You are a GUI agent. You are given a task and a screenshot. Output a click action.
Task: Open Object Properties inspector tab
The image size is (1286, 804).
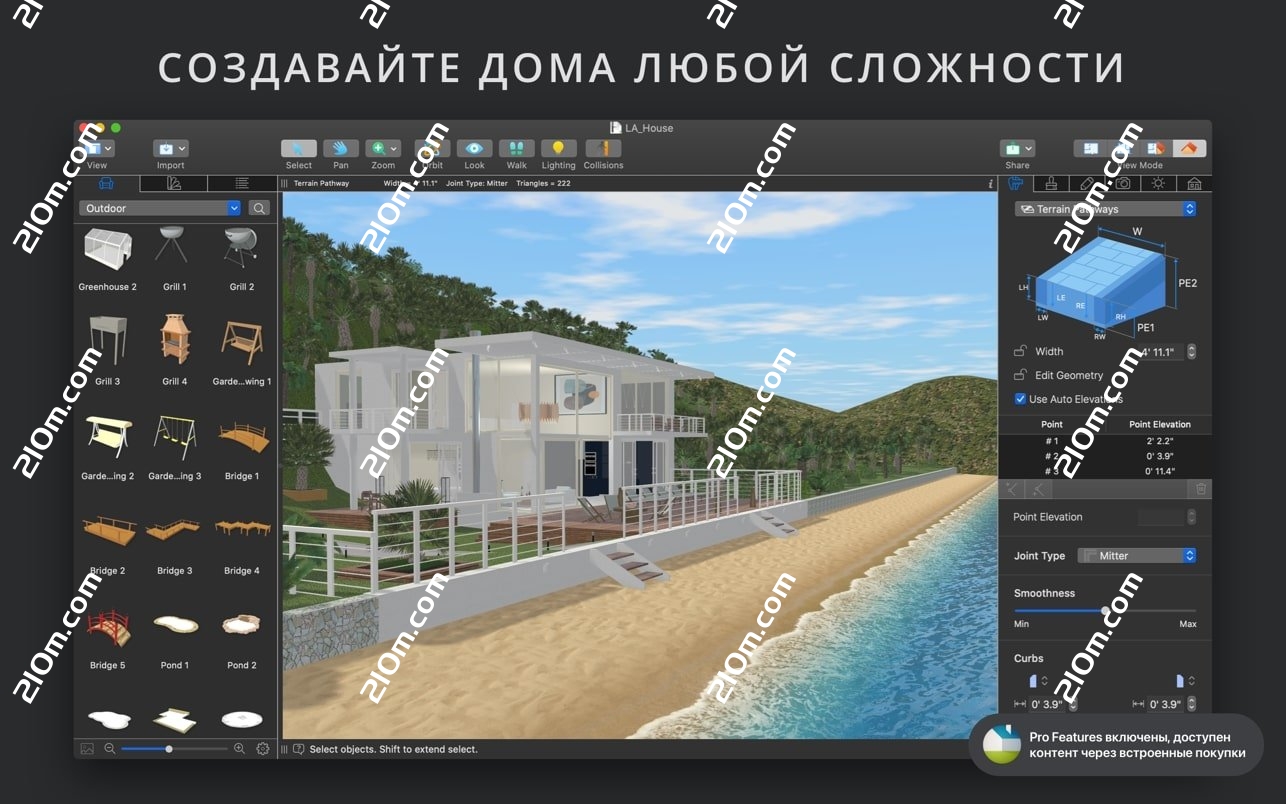tap(1016, 183)
